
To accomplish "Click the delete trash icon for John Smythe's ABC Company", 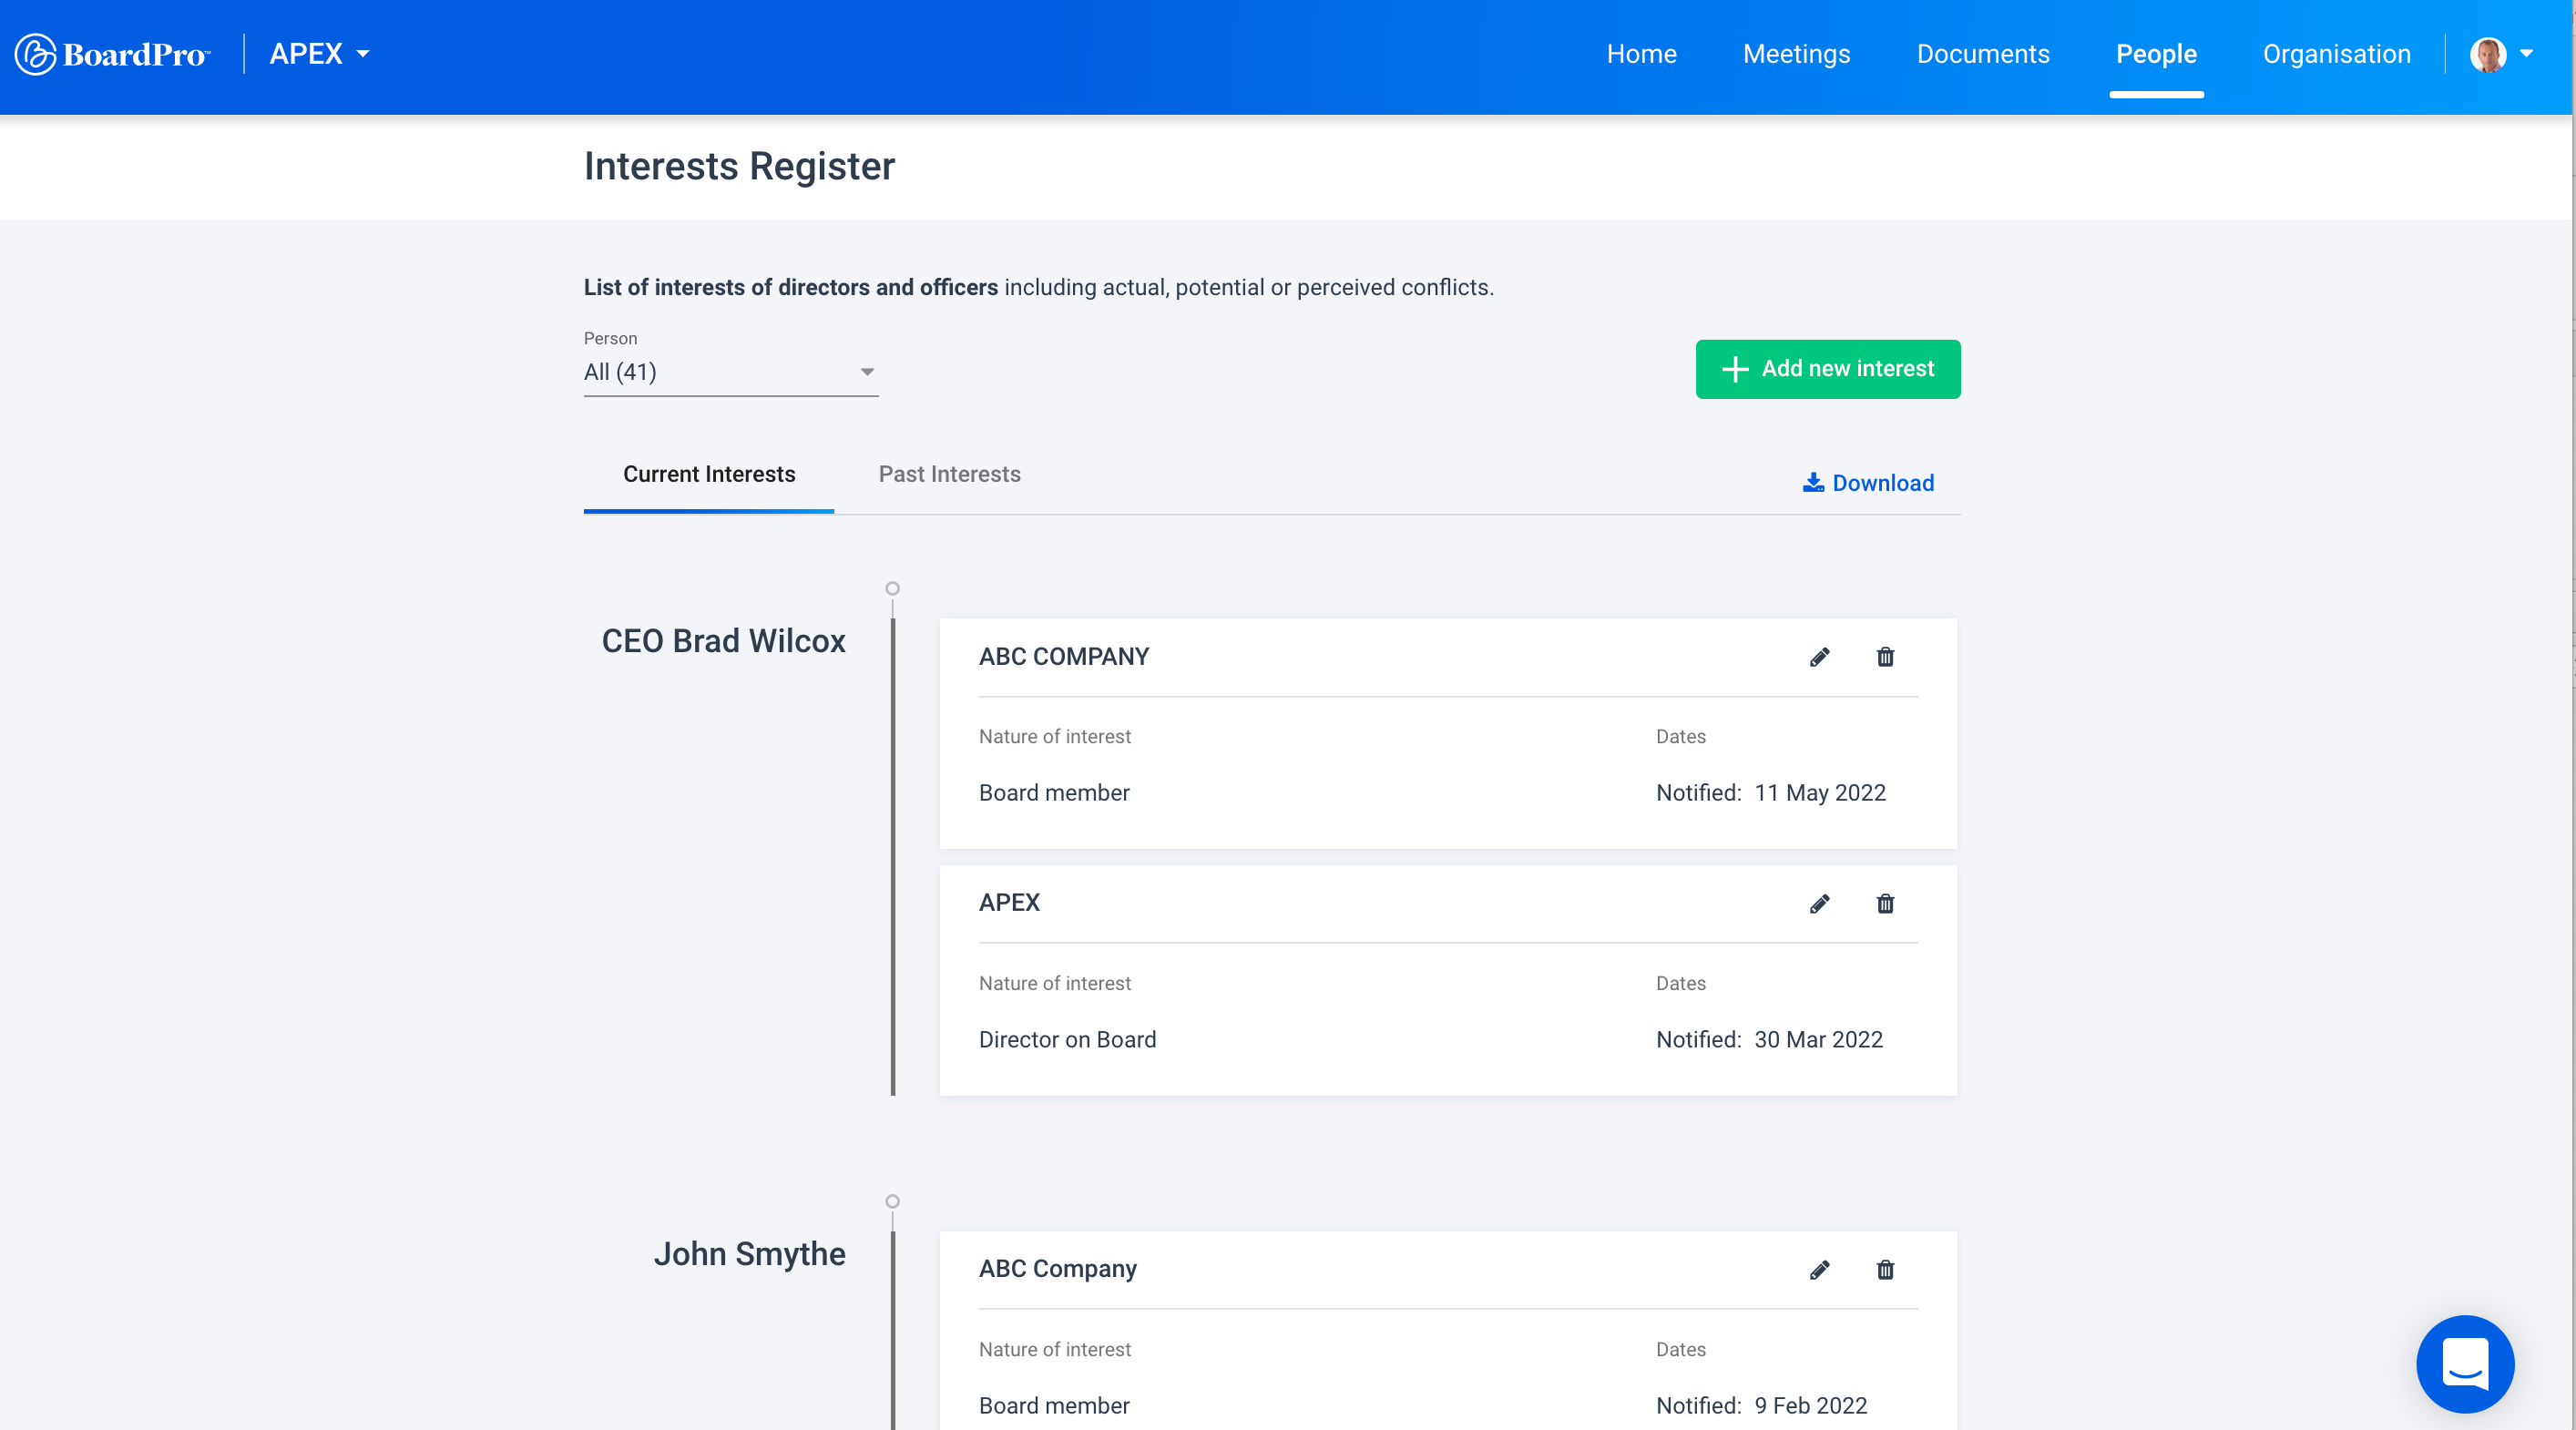I will (x=1886, y=1270).
